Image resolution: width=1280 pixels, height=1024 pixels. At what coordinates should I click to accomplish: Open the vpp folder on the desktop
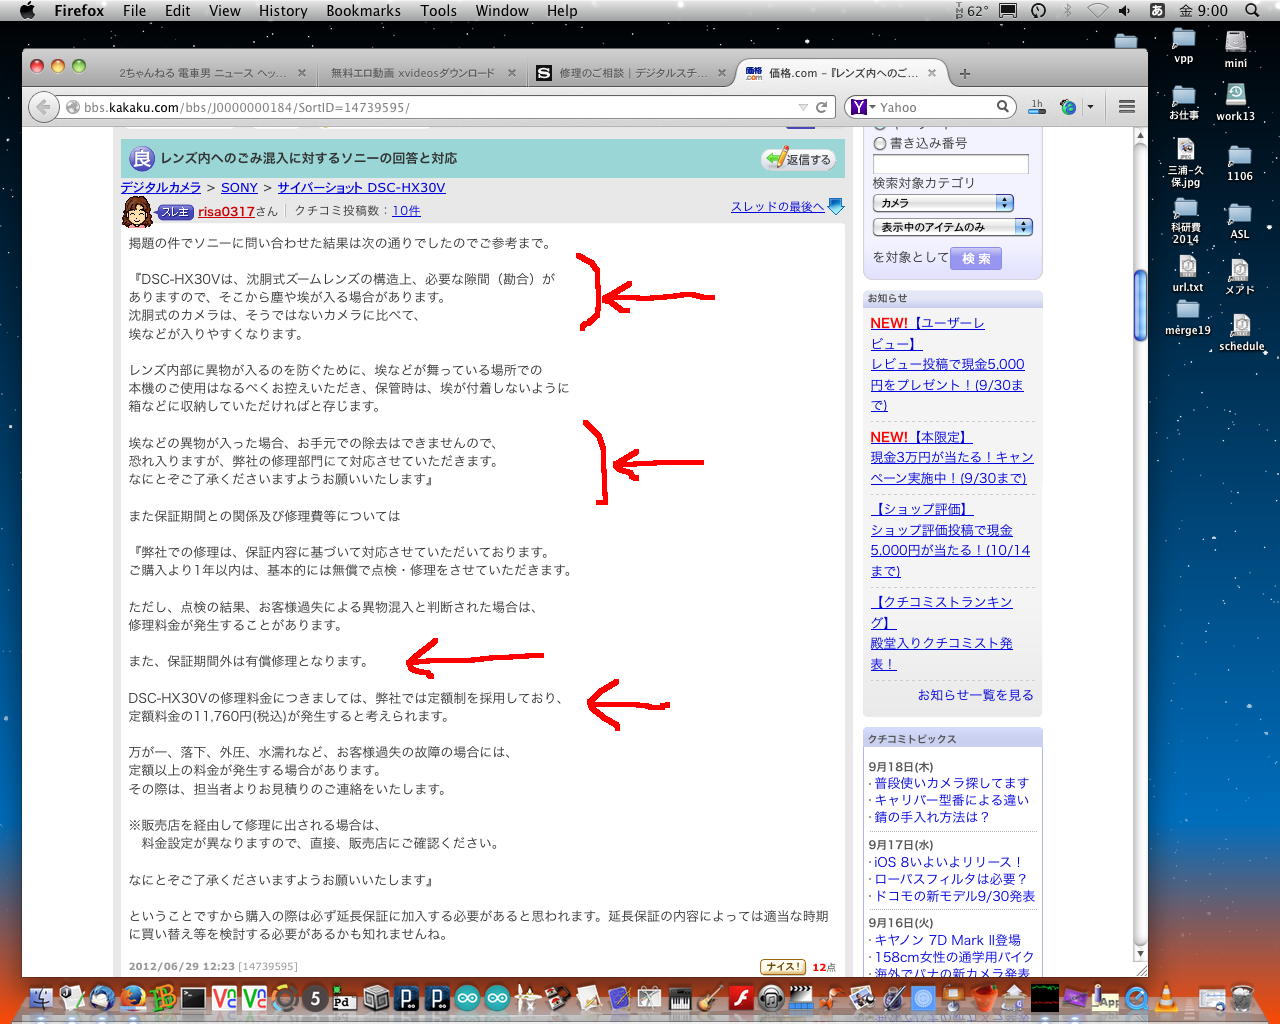point(1184,46)
